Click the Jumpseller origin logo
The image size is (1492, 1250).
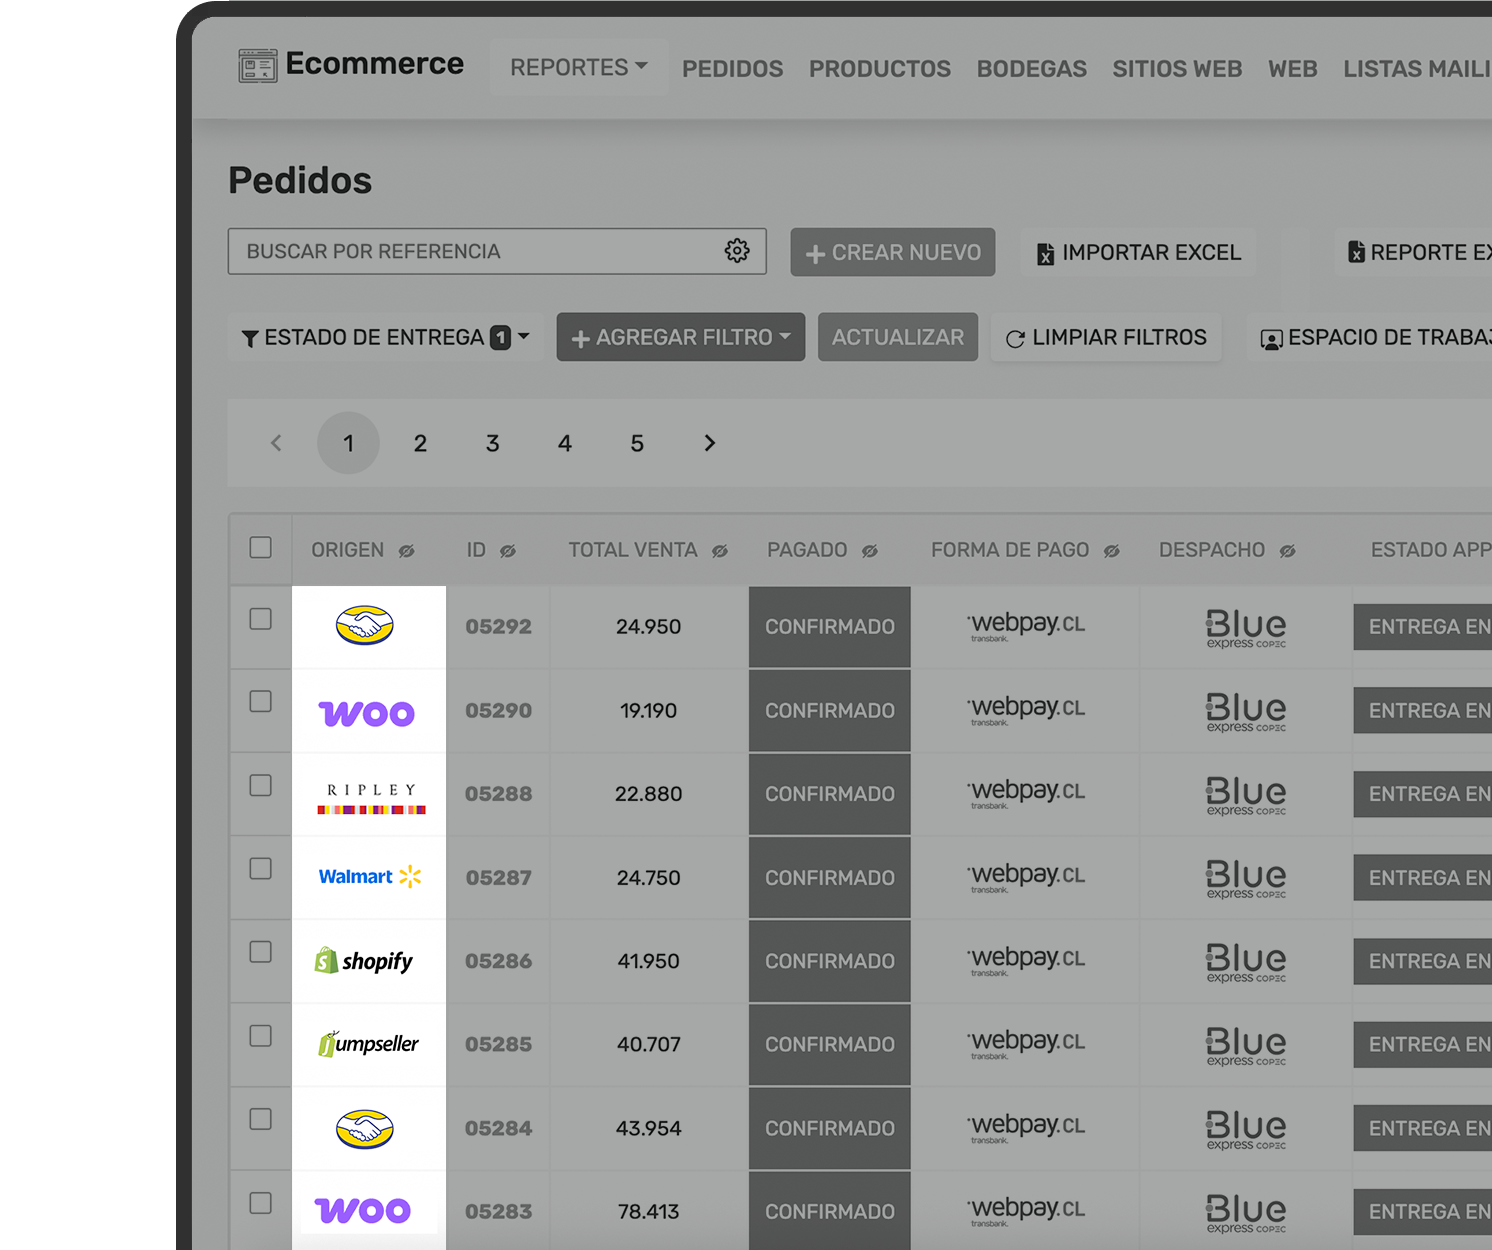[368, 1044]
